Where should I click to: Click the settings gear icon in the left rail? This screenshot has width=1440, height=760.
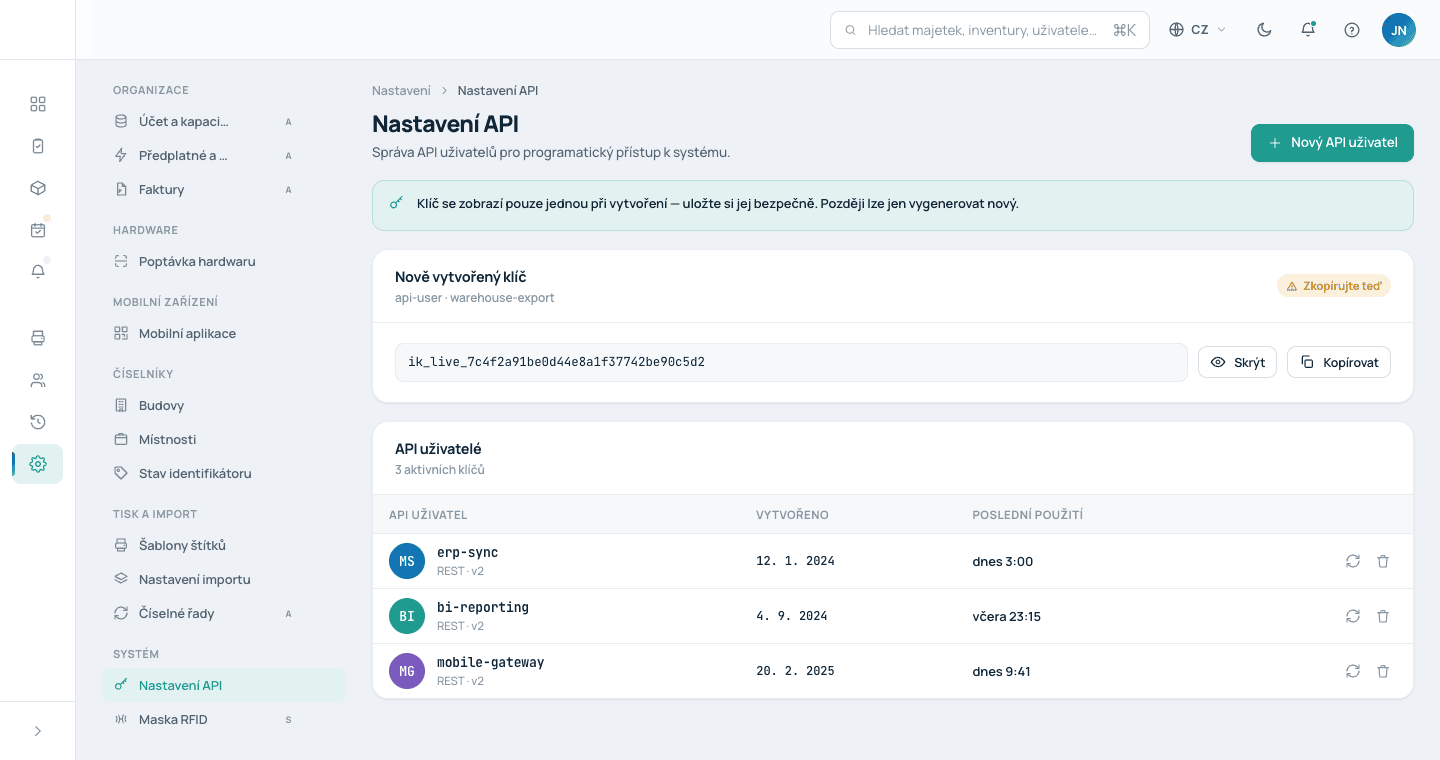(38, 464)
